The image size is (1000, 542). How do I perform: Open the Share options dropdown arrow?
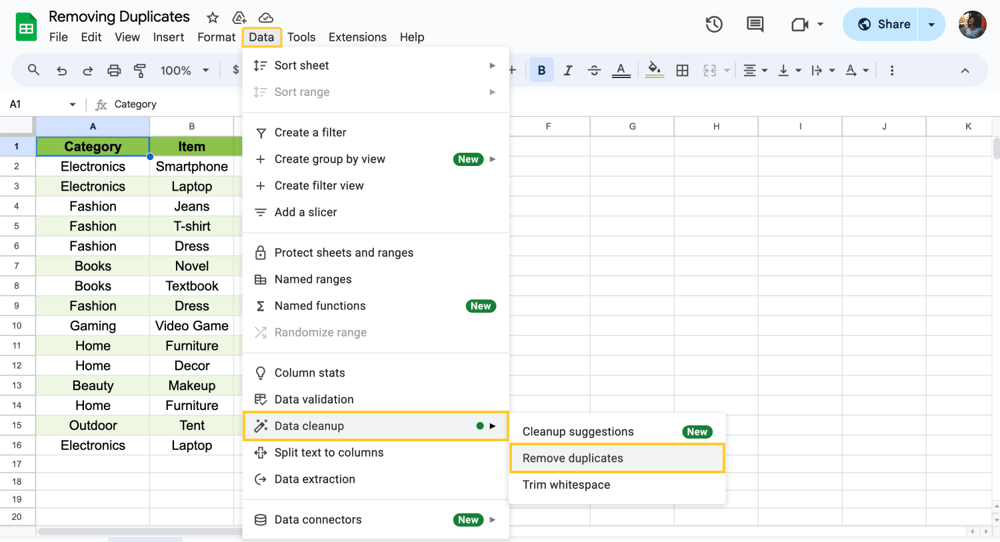(931, 24)
